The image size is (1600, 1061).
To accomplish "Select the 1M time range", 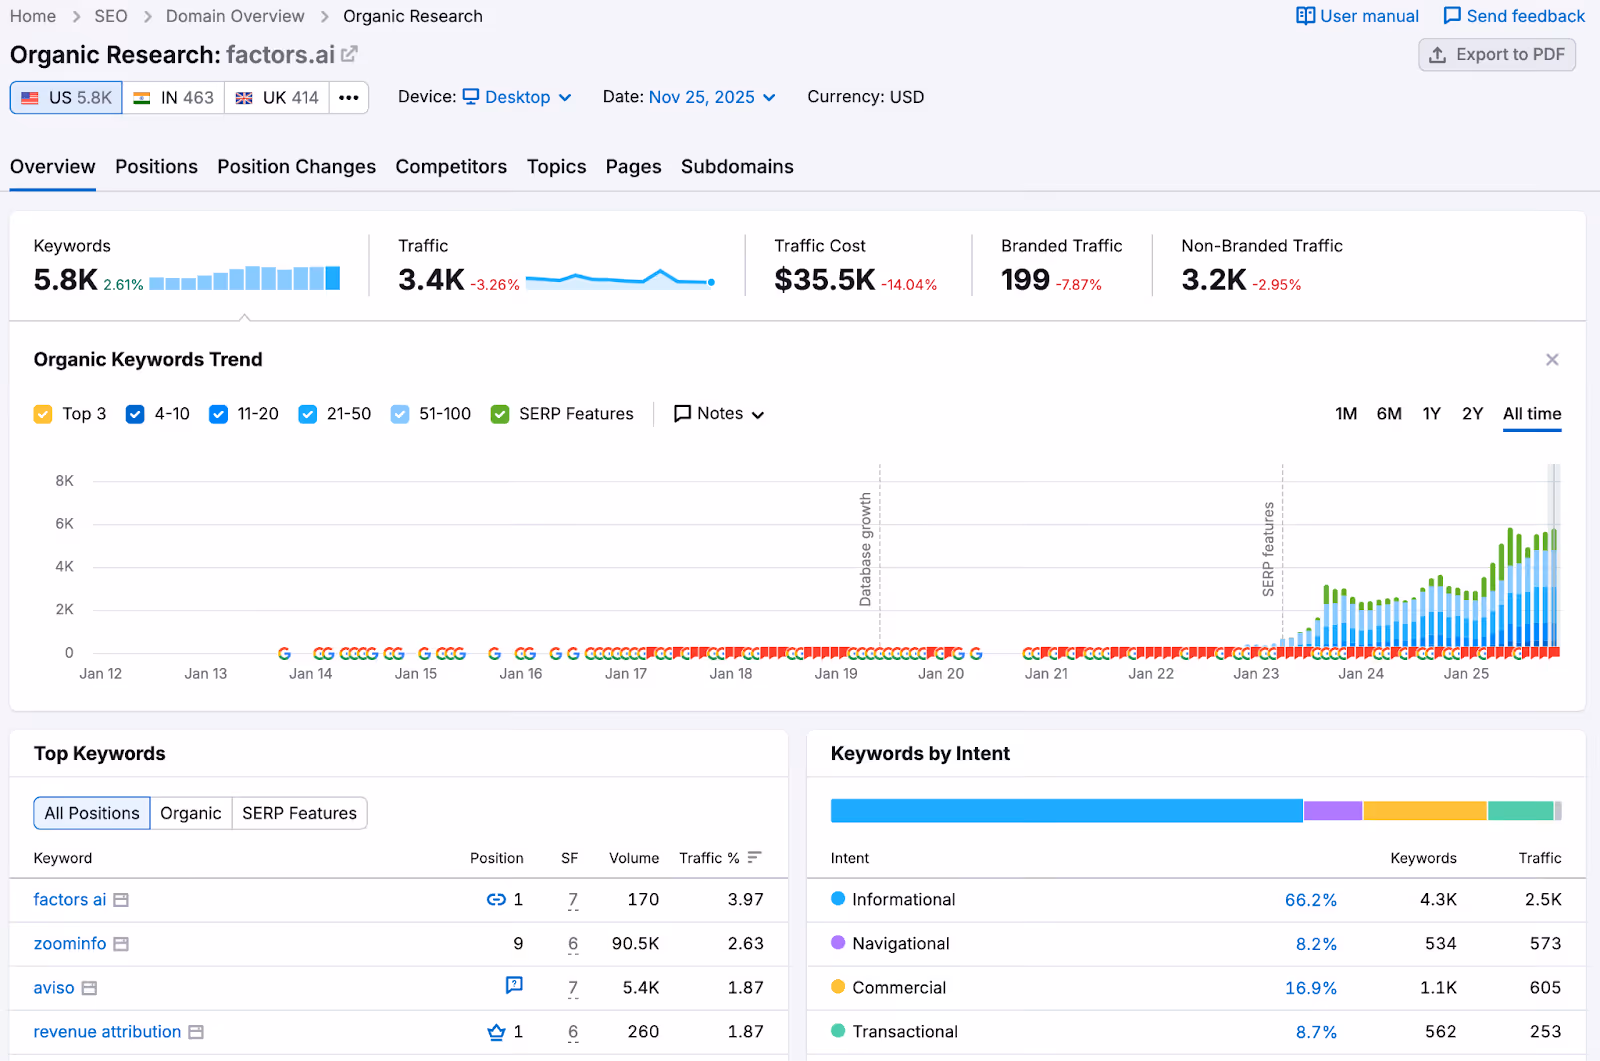I will tap(1345, 413).
